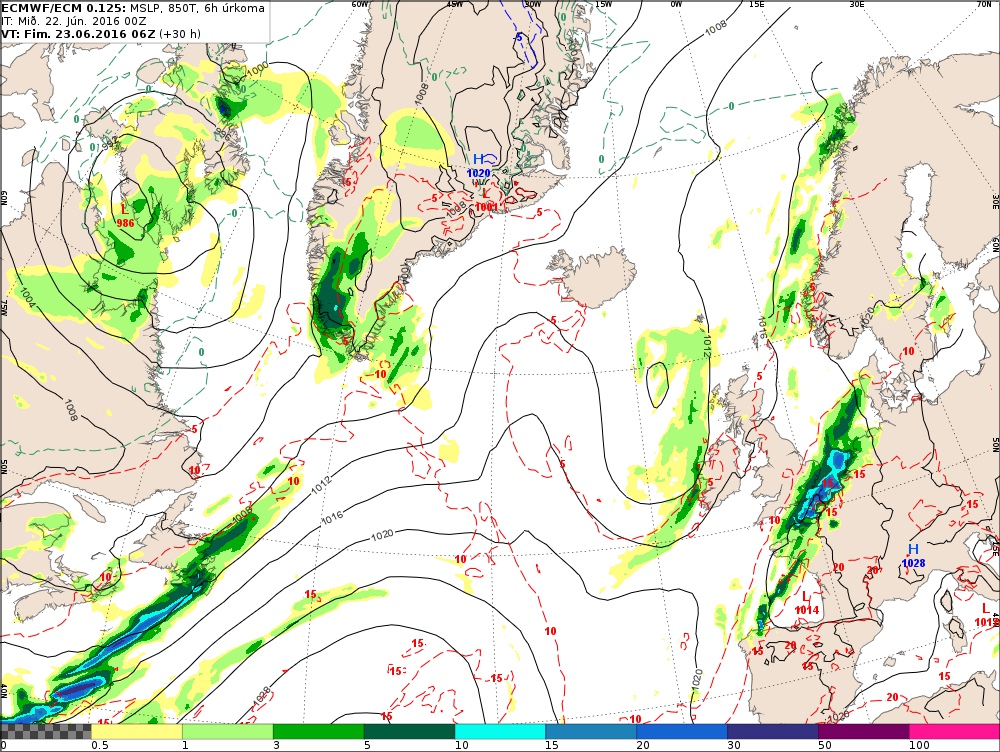The image size is (1000, 752).
Task: Click the navy 30–50 mm legend swatch
Action: (773, 731)
